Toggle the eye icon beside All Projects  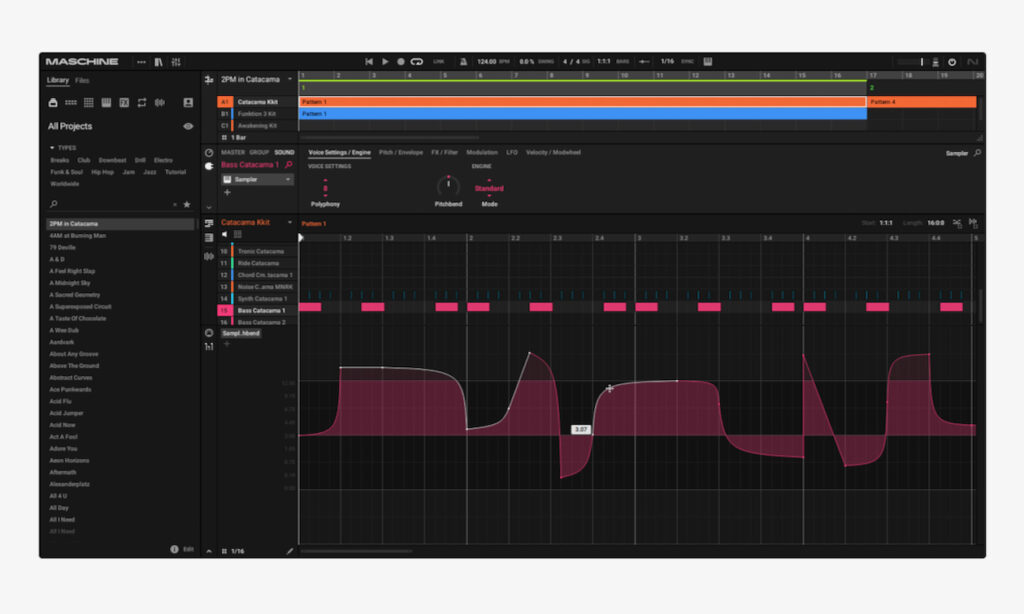pos(188,127)
